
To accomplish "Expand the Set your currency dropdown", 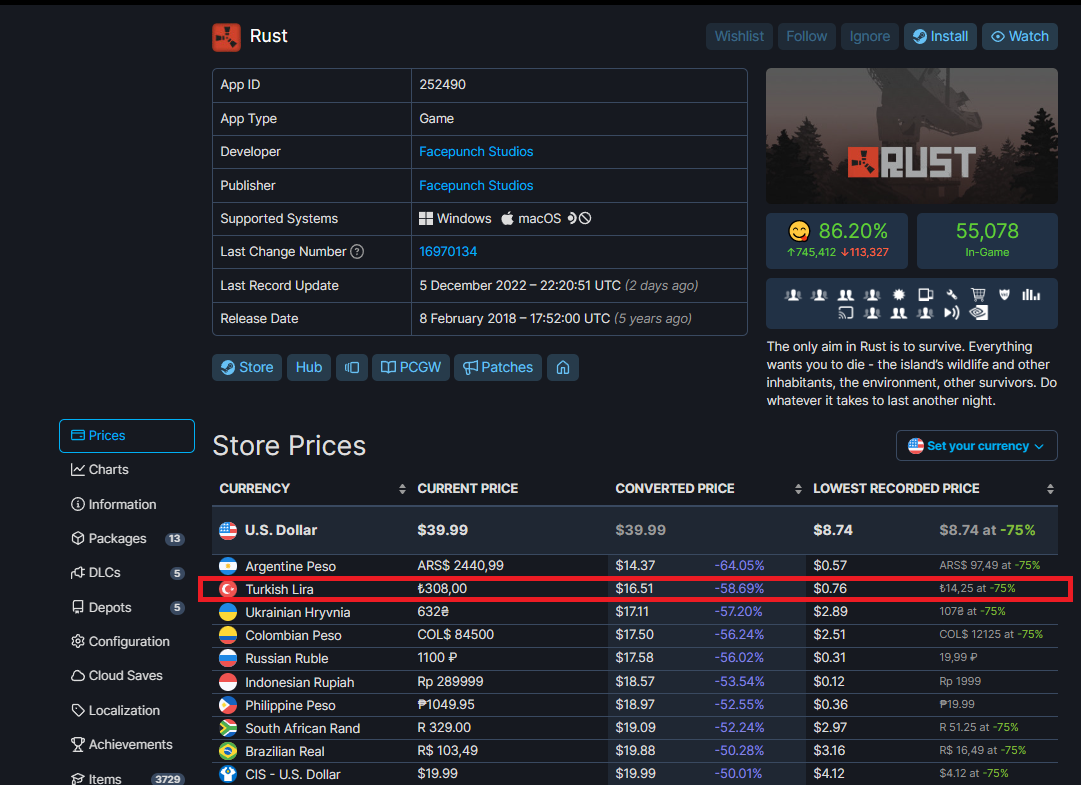I will [x=976, y=446].
